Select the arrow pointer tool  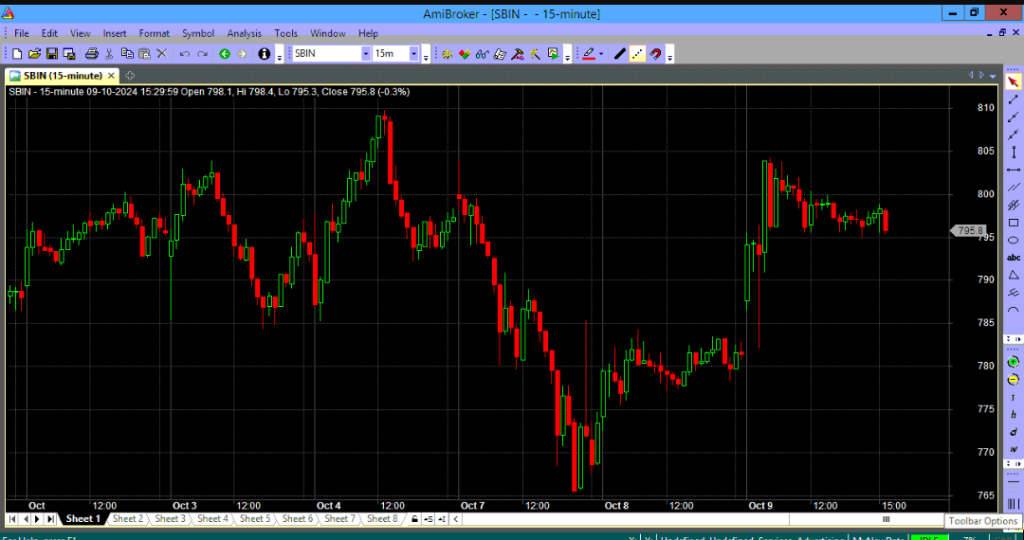(1013, 82)
